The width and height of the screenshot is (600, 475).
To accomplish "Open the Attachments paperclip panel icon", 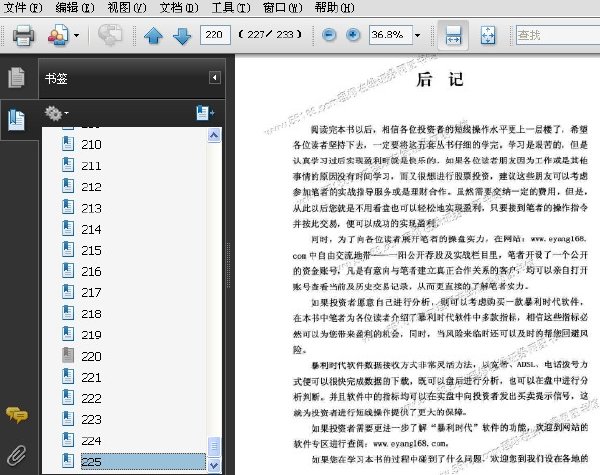I will point(17,455).
